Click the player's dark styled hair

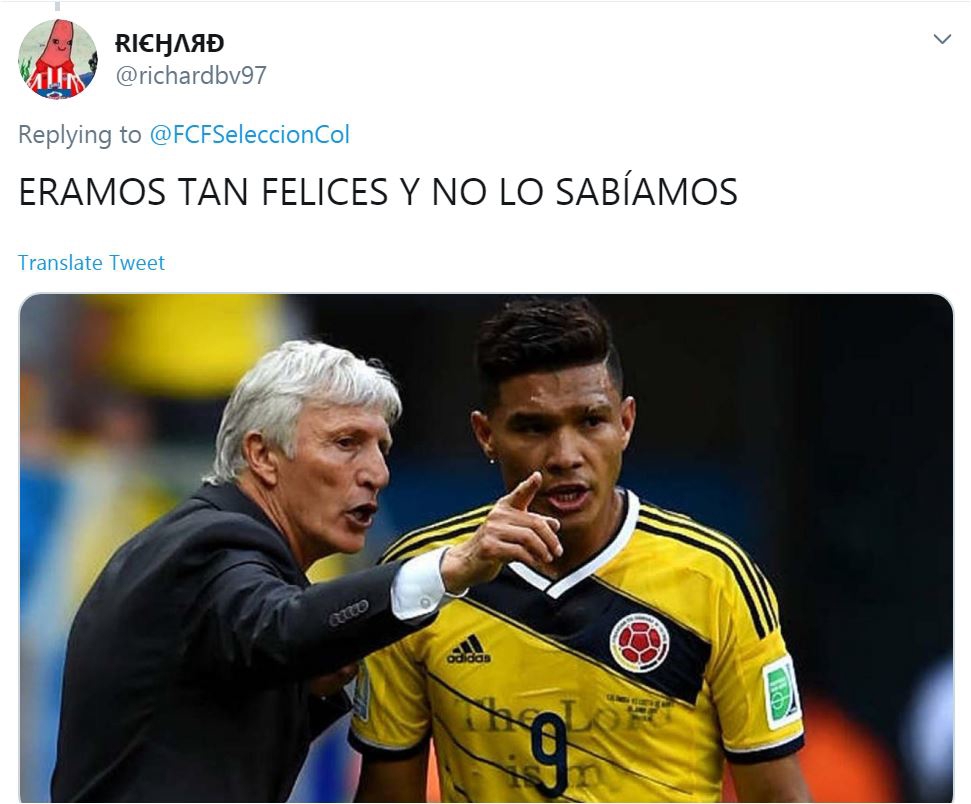(x=548, y=344)
